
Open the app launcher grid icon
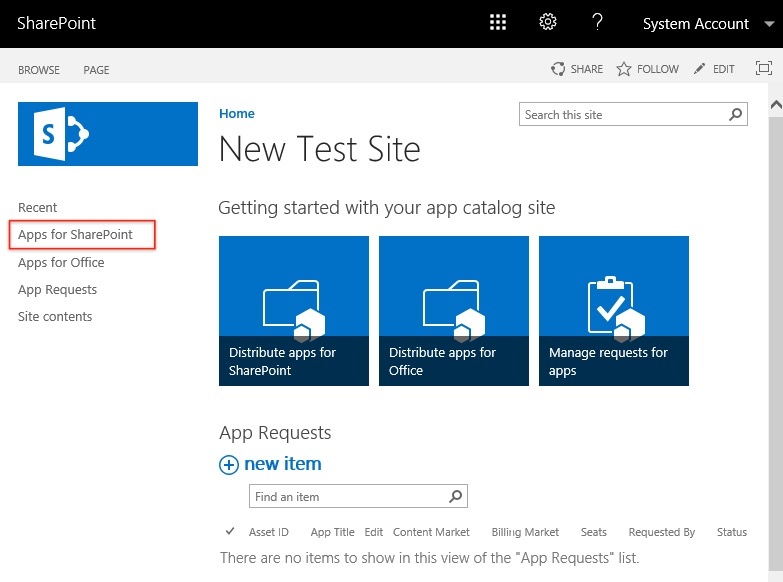pyautogui.click(x=497, y=22)
